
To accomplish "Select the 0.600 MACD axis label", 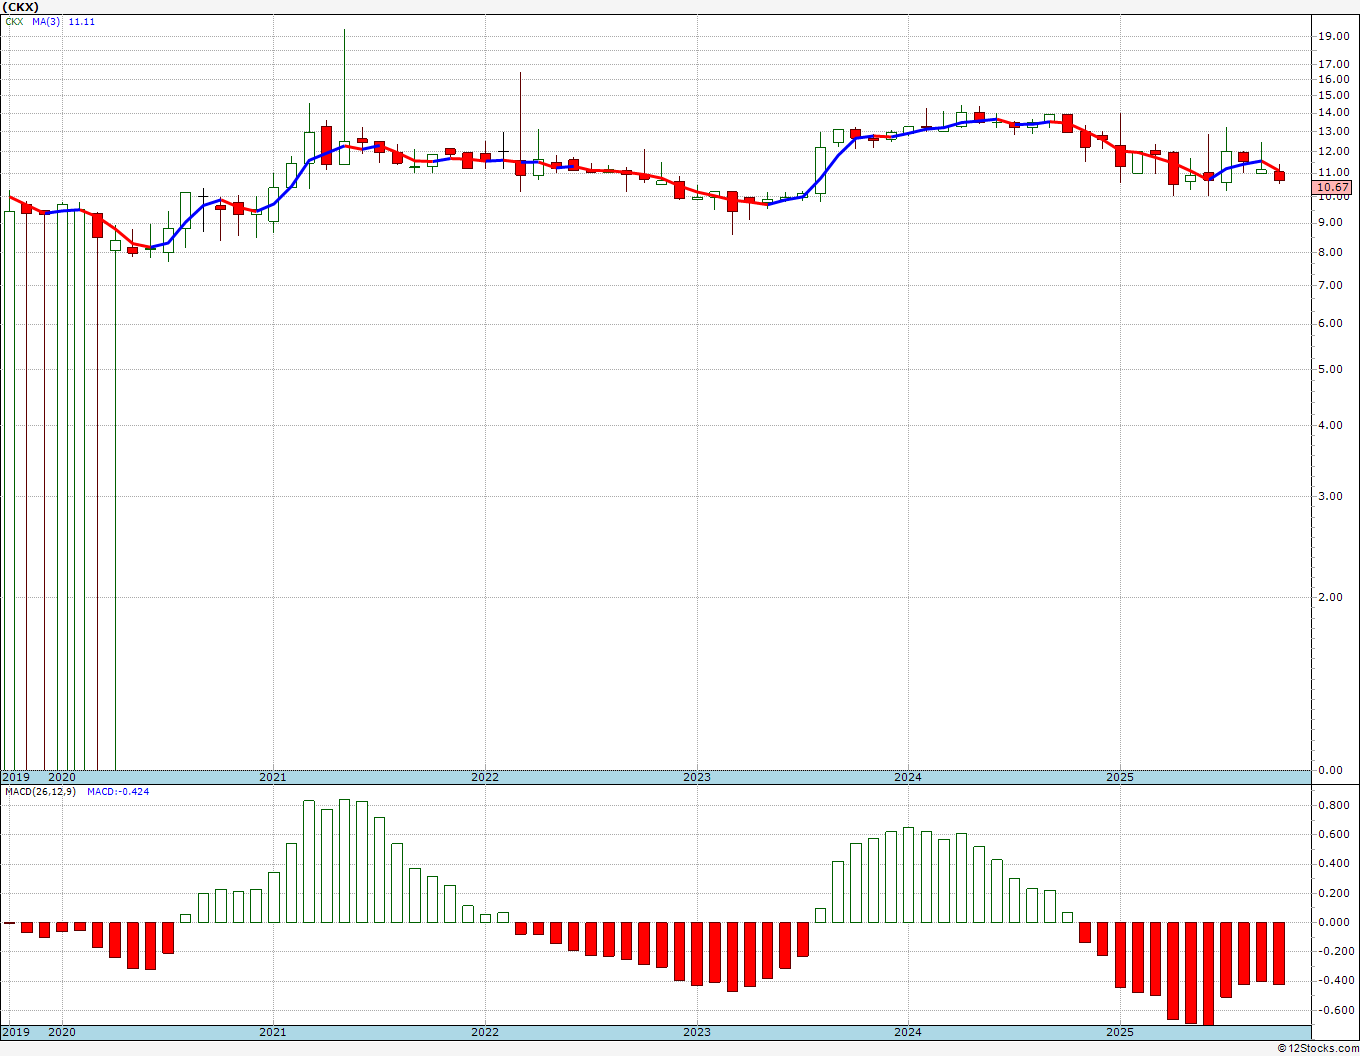I will click(x=1334, y=834).
